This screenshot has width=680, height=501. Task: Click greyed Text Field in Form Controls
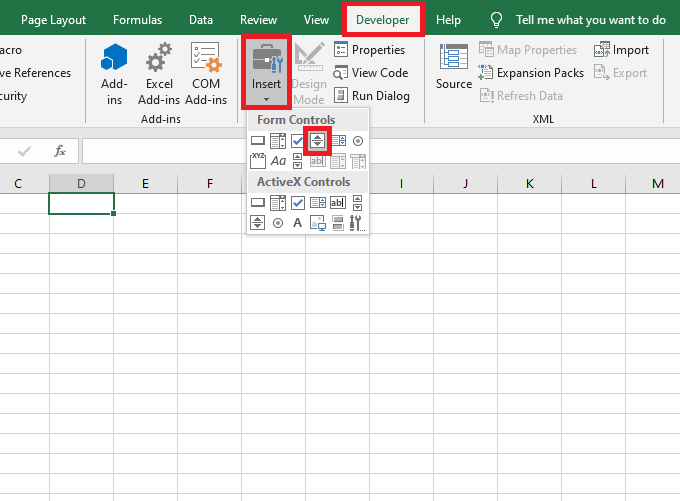[317, 161]
